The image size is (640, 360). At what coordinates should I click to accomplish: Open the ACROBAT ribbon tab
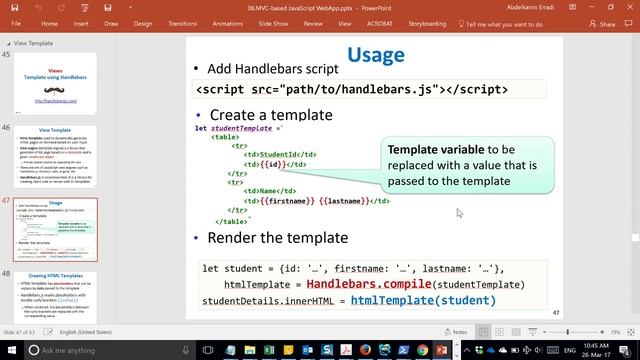coord(380,24)
